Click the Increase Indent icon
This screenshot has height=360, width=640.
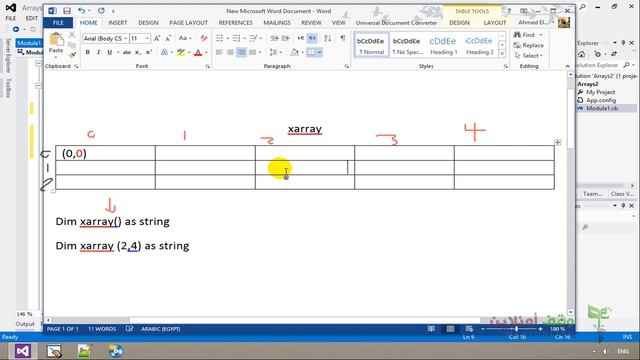click(x=285, y=38)
